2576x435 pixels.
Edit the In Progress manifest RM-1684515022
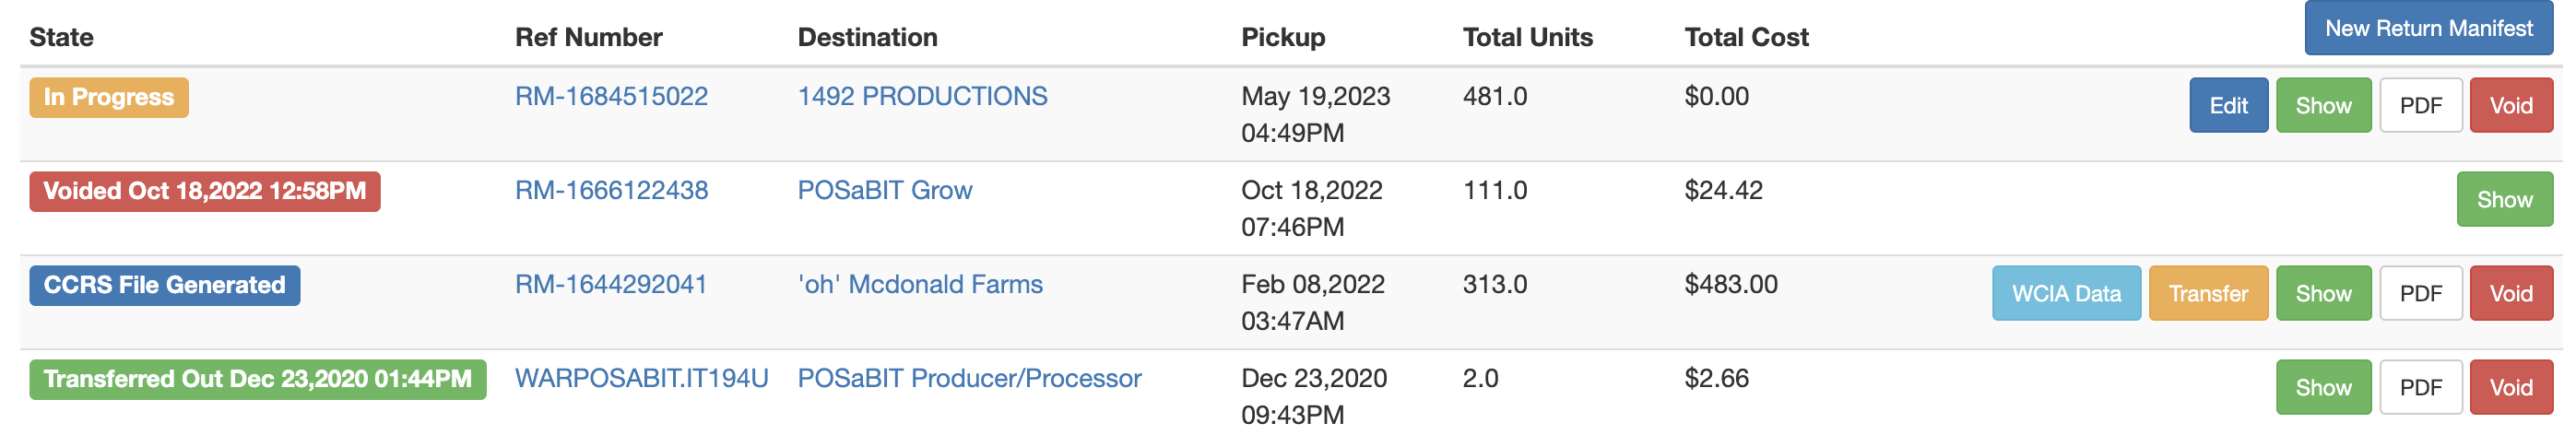[x=2228, y=106]
